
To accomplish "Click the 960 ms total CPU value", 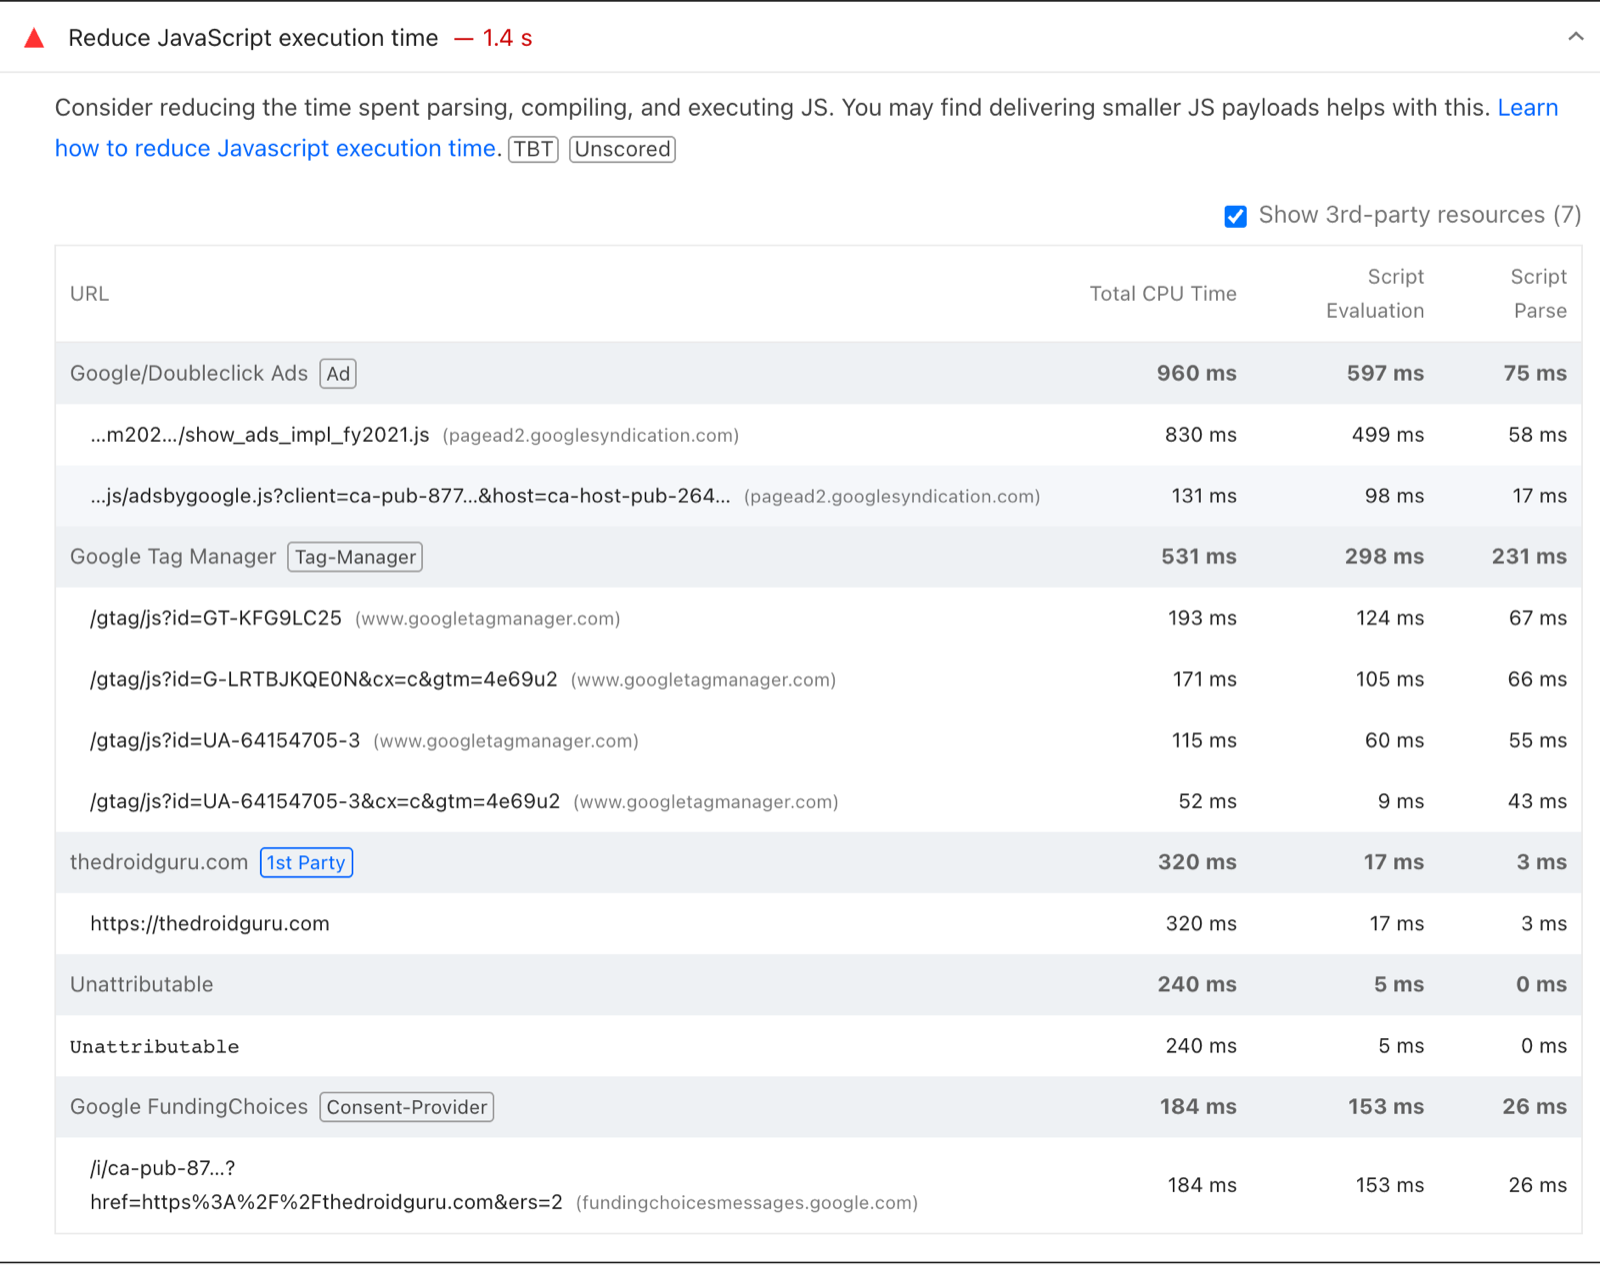I will 1197,374.
